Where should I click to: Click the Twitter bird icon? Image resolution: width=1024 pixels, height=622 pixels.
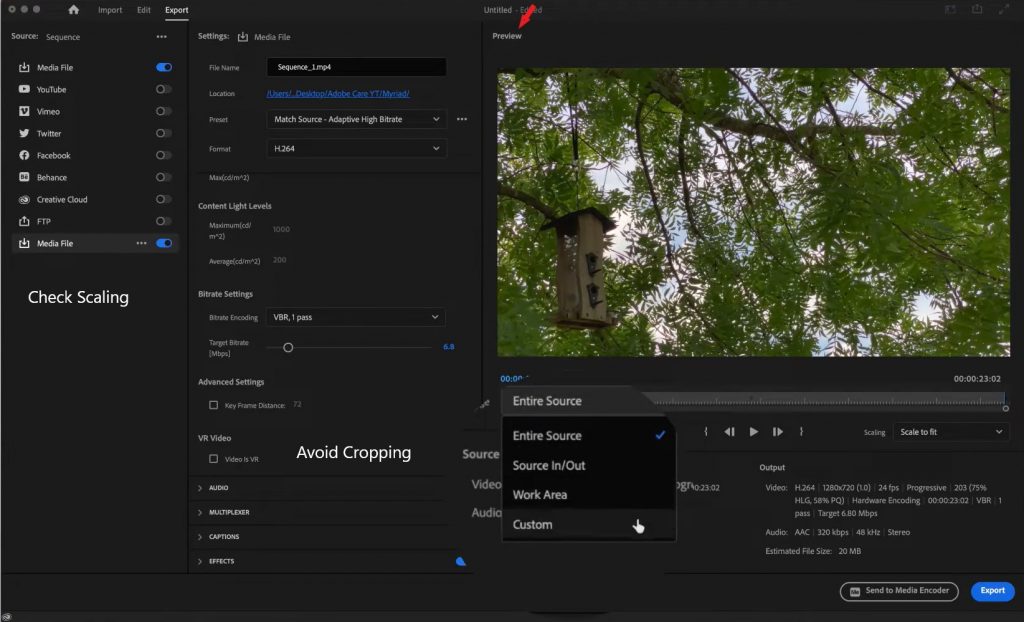24,133
